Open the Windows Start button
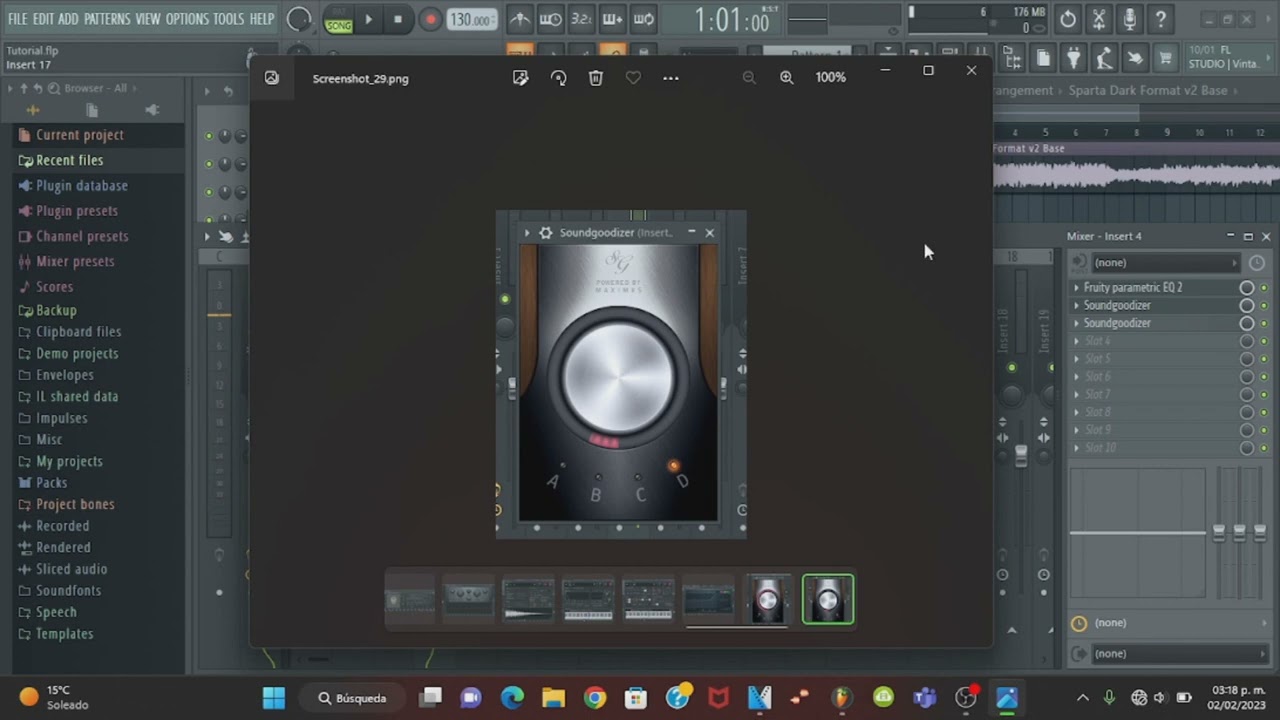 tap(274, 698)
